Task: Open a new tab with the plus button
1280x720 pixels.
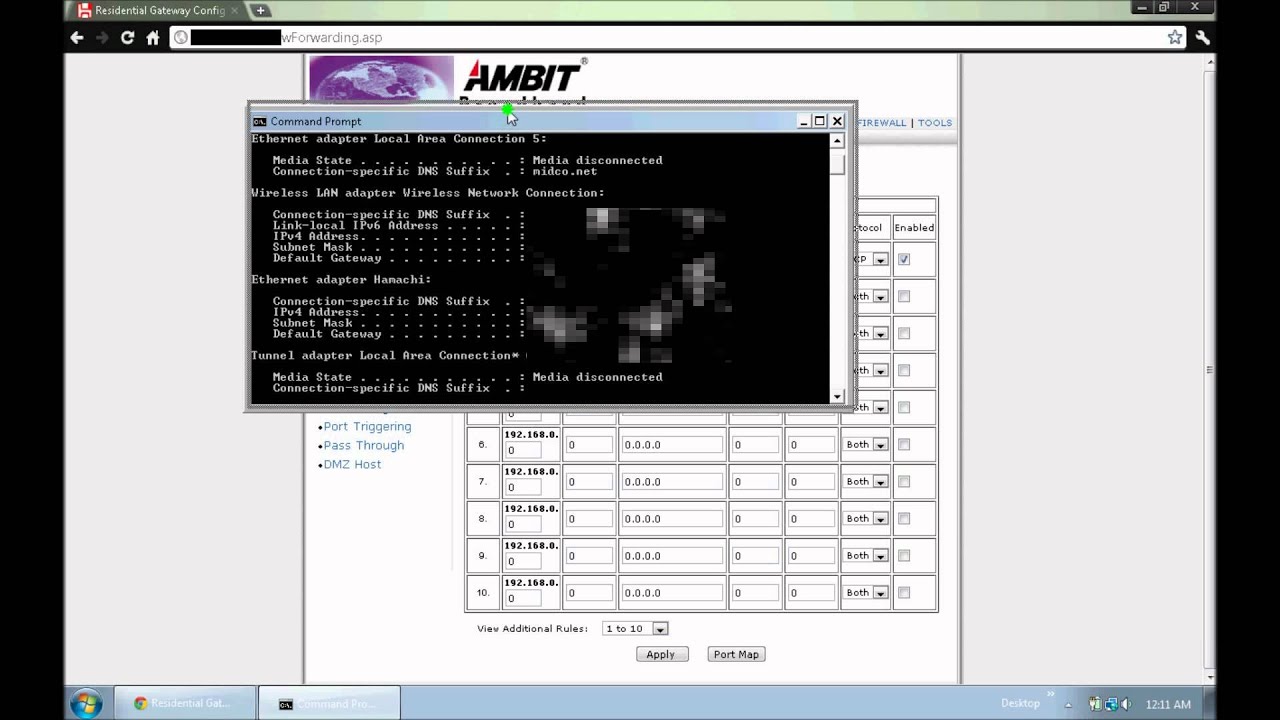Action: (260, 10)
